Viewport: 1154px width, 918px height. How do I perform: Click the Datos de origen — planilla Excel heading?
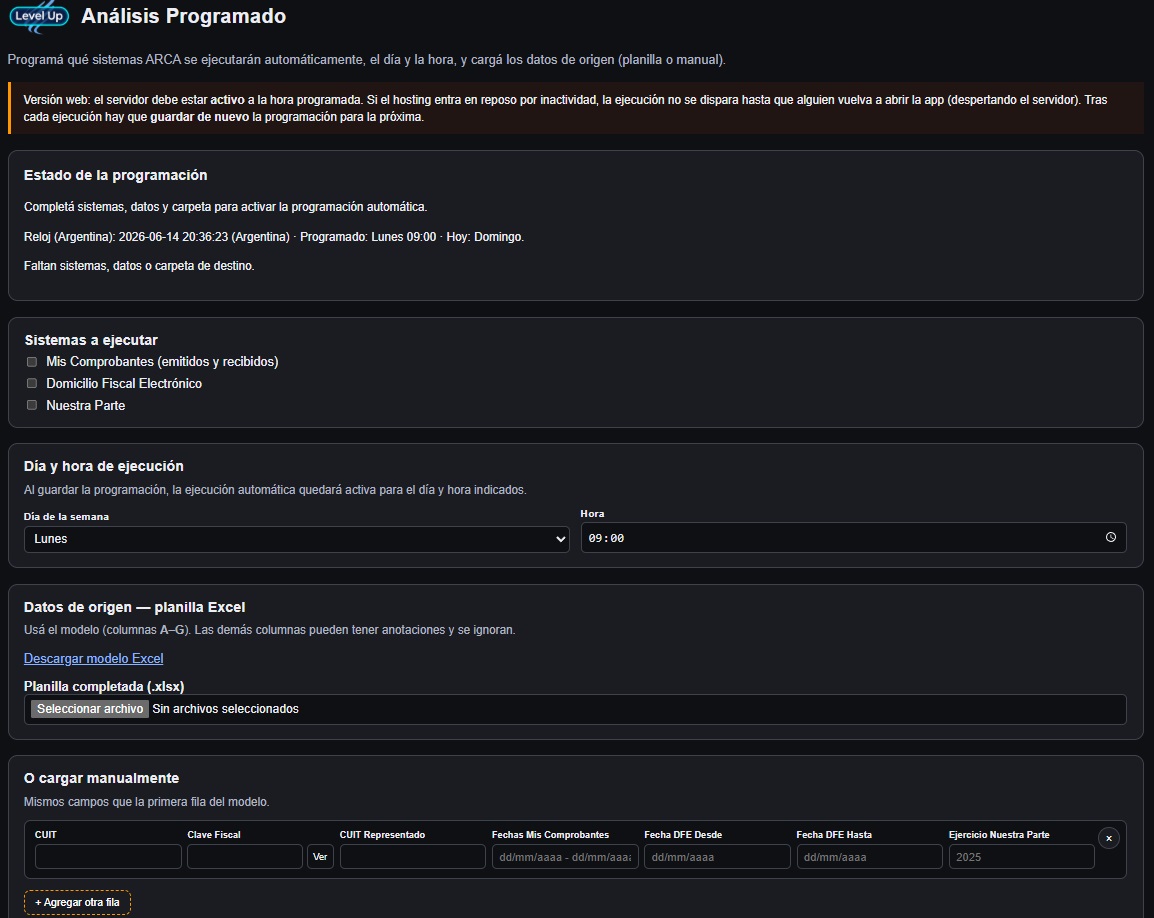(x=135, y=607)
